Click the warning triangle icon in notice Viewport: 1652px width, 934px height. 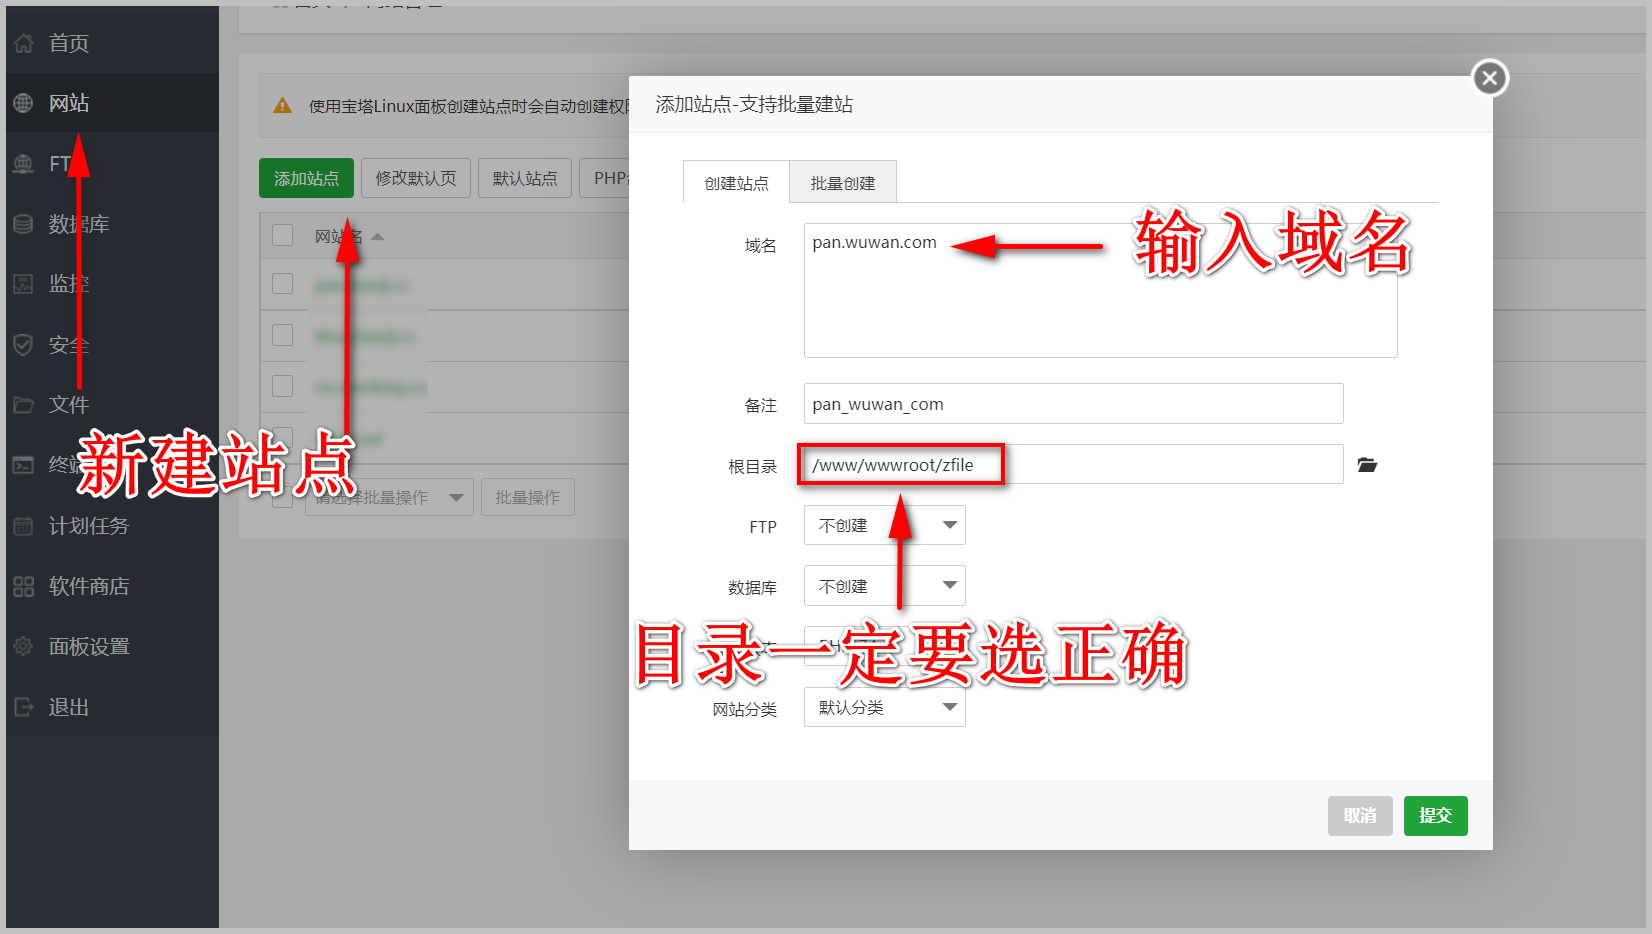coord(283,105)
